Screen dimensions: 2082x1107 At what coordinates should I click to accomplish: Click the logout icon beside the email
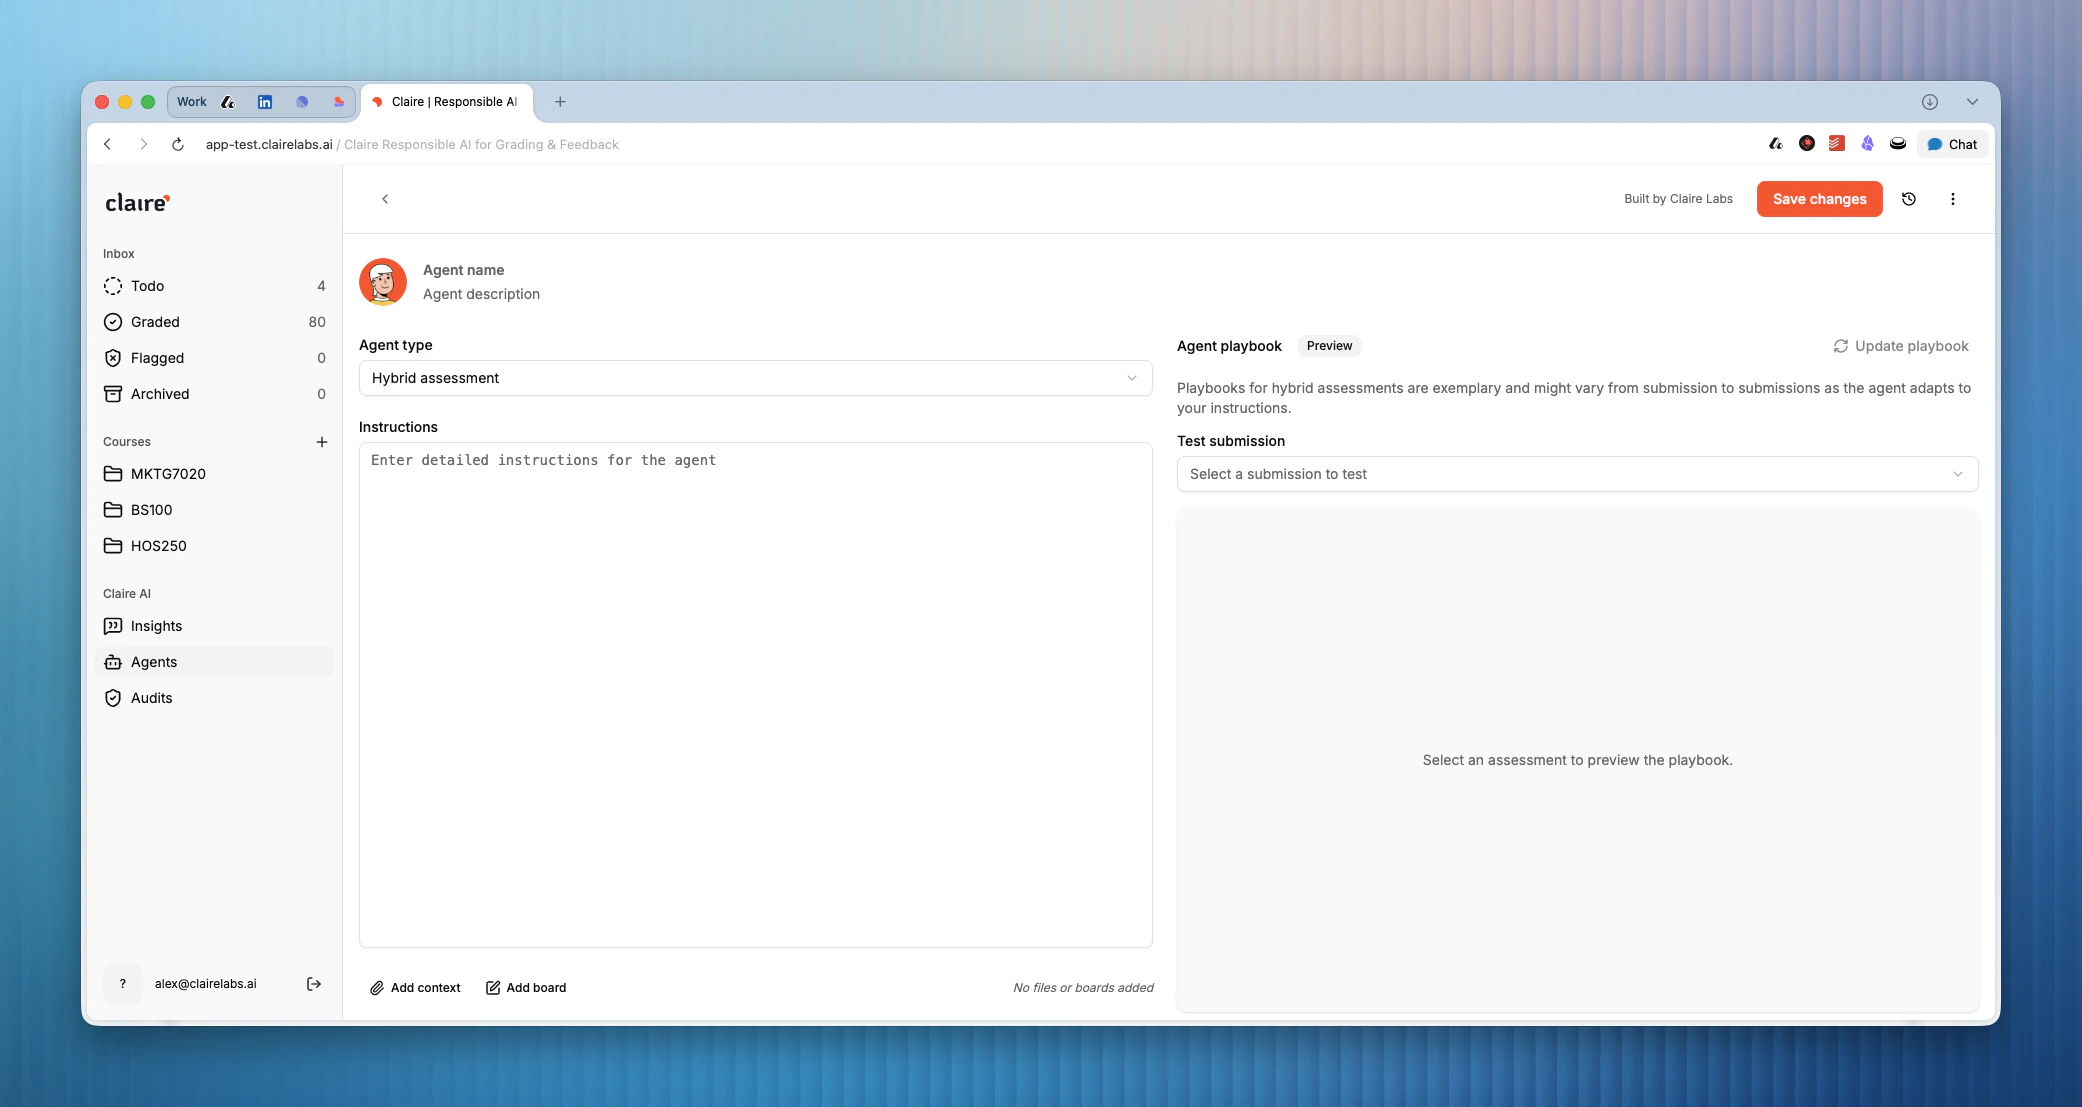point(313,984)
